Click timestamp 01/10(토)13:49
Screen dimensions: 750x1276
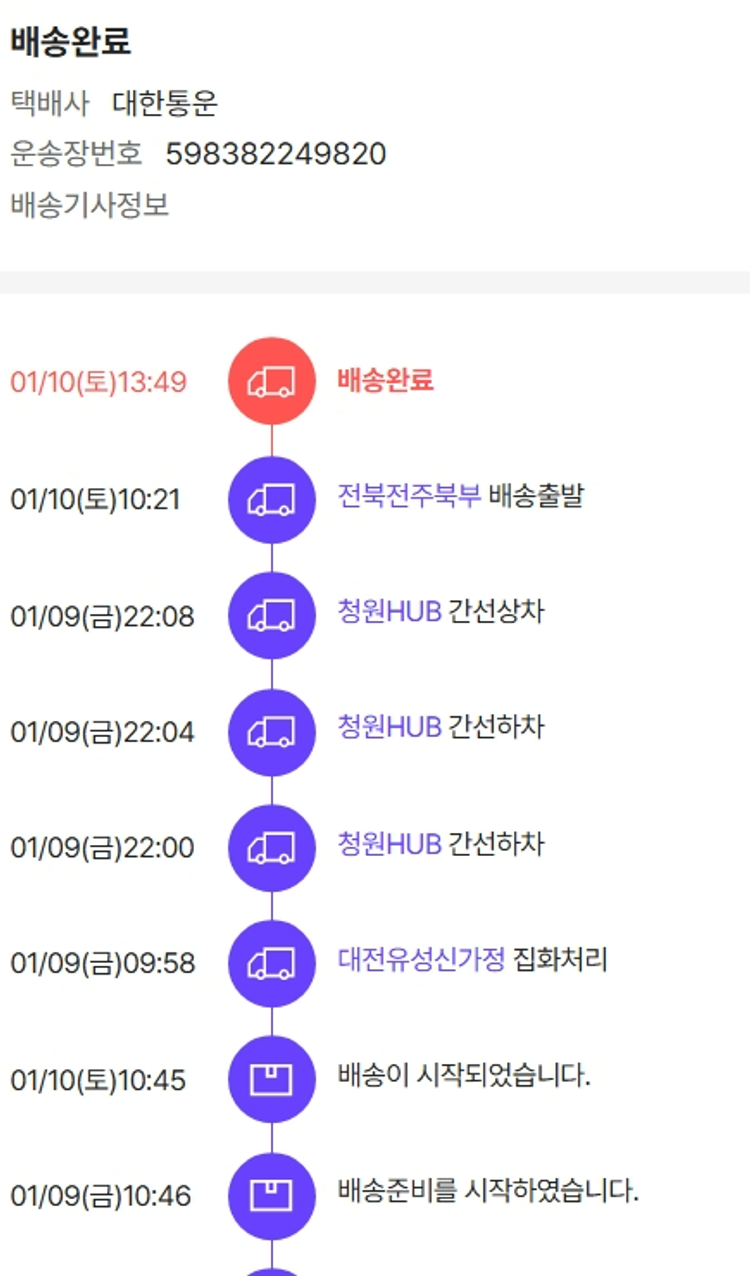tap(98, 382)
